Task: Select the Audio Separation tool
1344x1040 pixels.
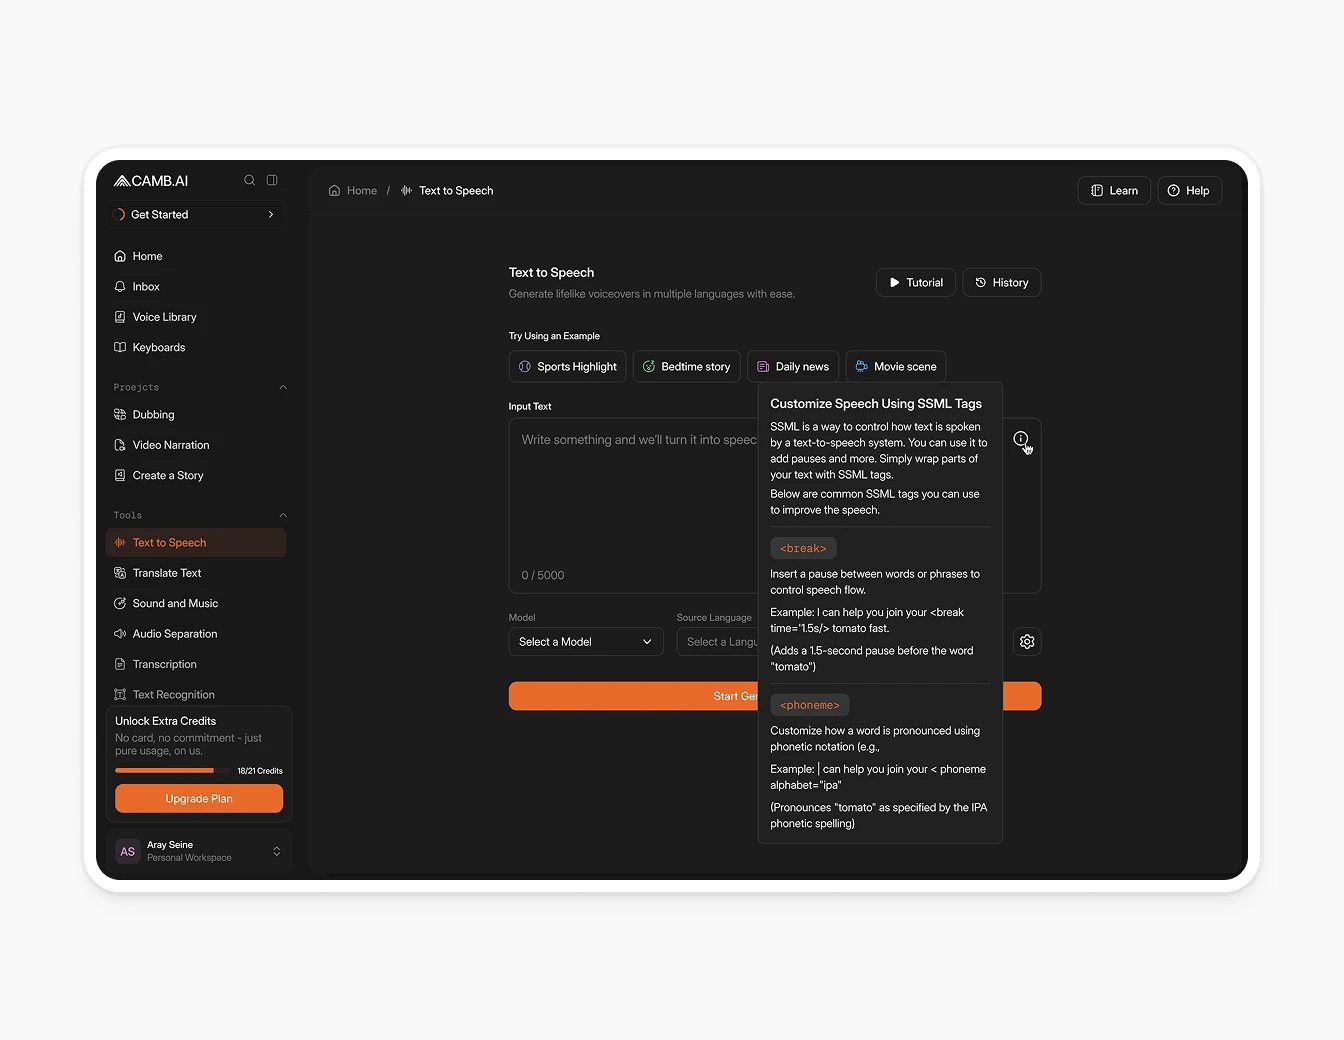Action: 174,633
